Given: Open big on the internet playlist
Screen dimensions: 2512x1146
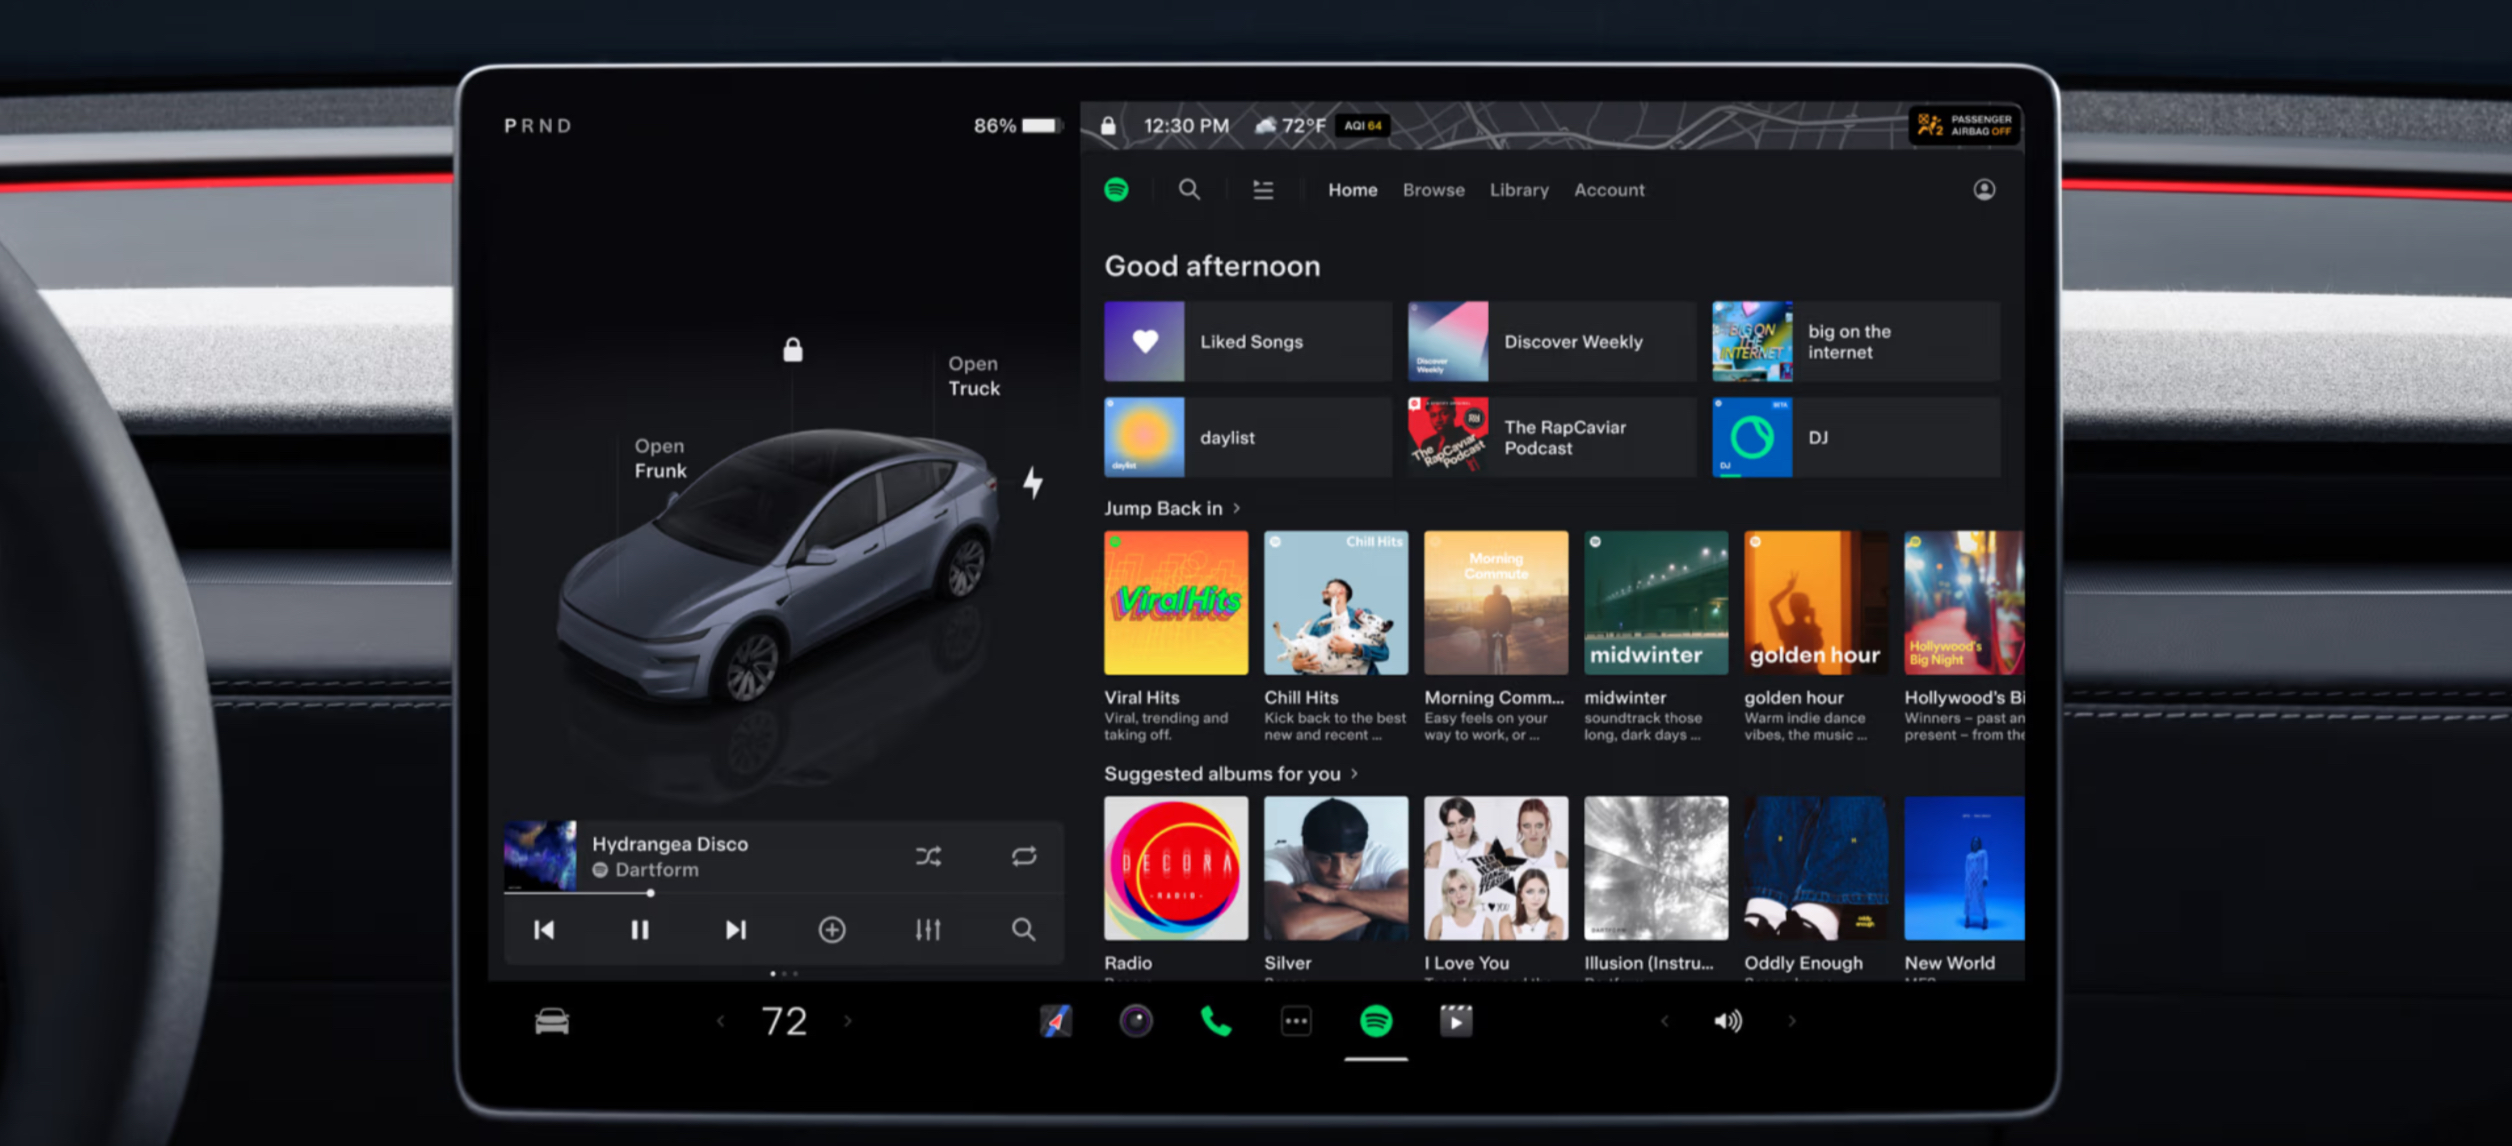Looking at the screenshot, I should [1856, 341].
